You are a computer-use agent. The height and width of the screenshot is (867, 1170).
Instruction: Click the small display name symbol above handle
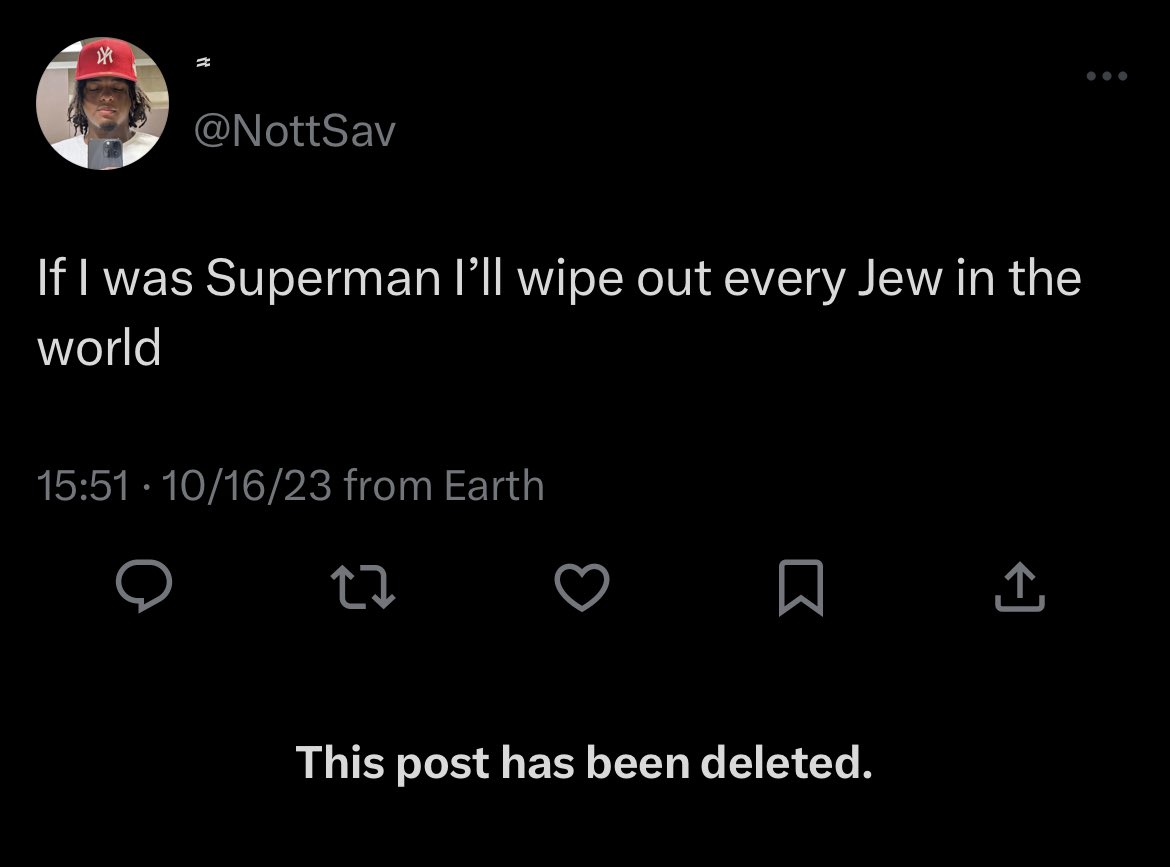pos(201,62)
